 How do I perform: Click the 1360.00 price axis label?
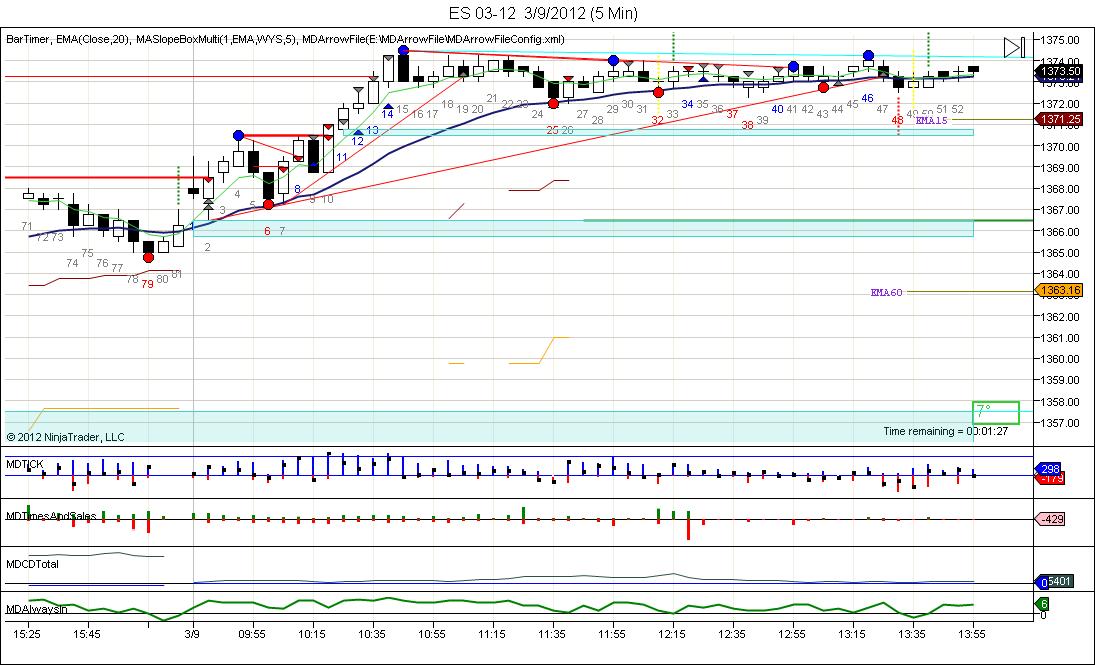coord(1060,359)
